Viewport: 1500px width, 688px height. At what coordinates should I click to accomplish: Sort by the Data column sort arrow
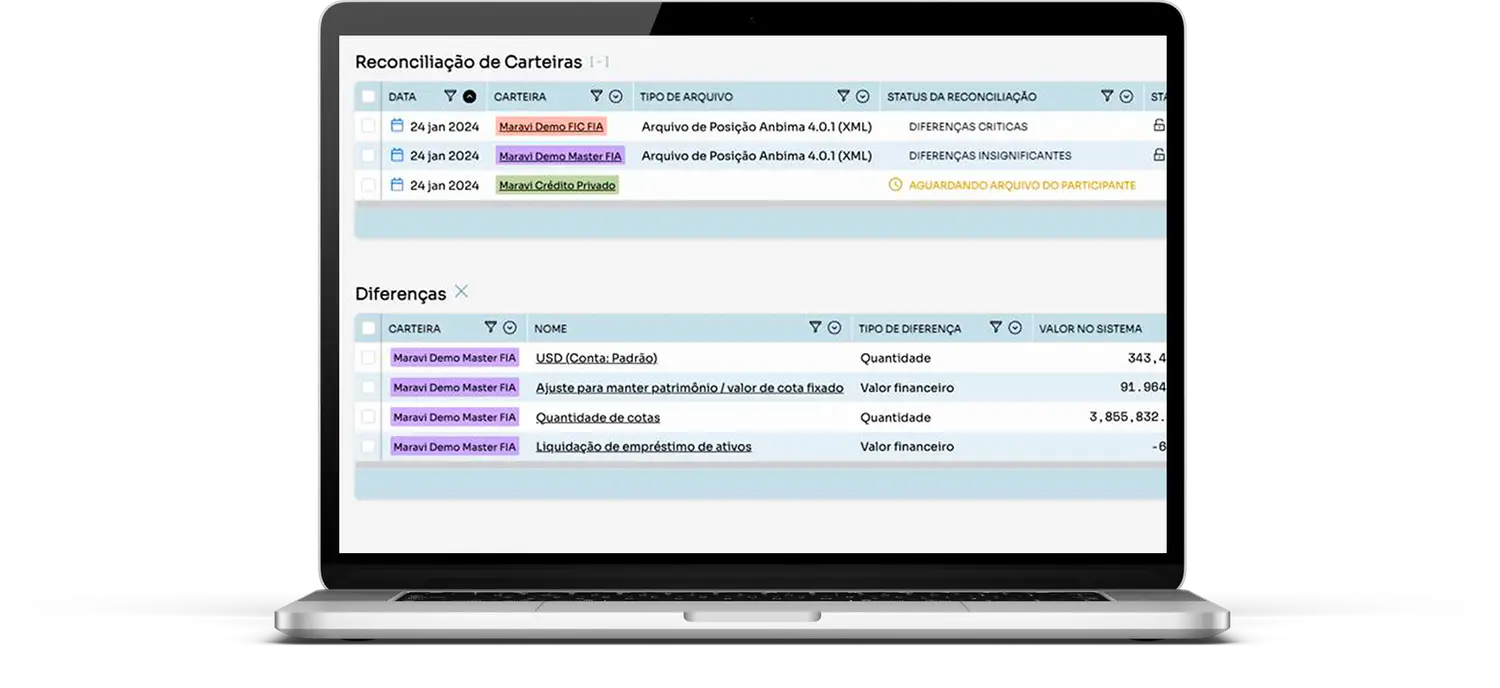pos(469,97)
